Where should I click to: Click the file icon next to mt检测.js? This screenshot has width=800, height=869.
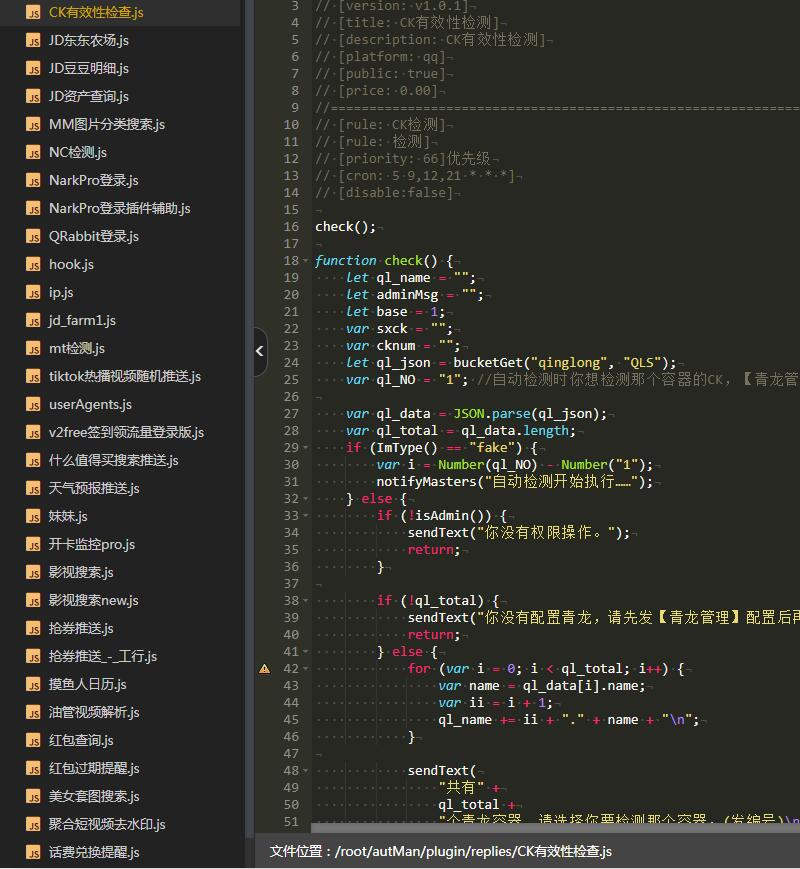click(32, 349)
